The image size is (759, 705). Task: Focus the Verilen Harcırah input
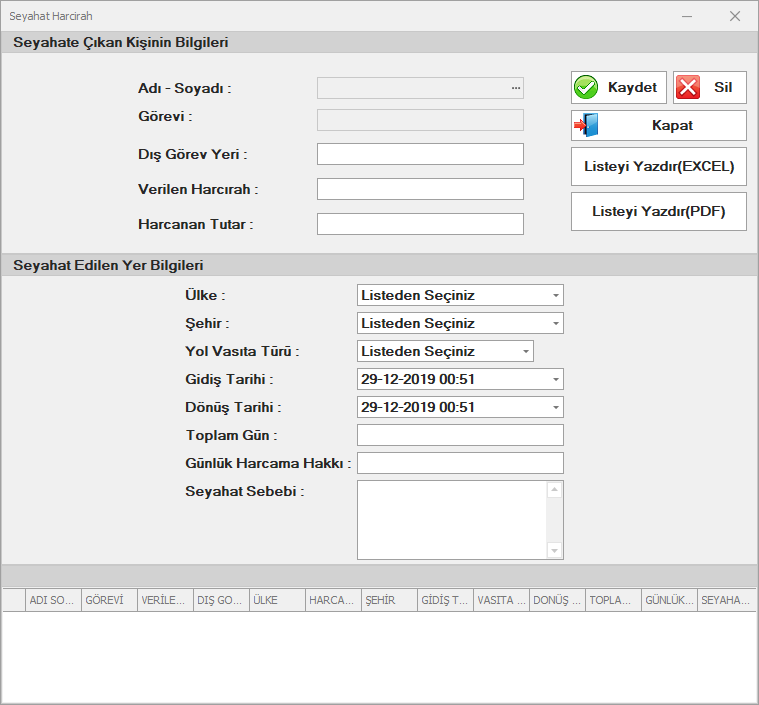tap(420, 189)
